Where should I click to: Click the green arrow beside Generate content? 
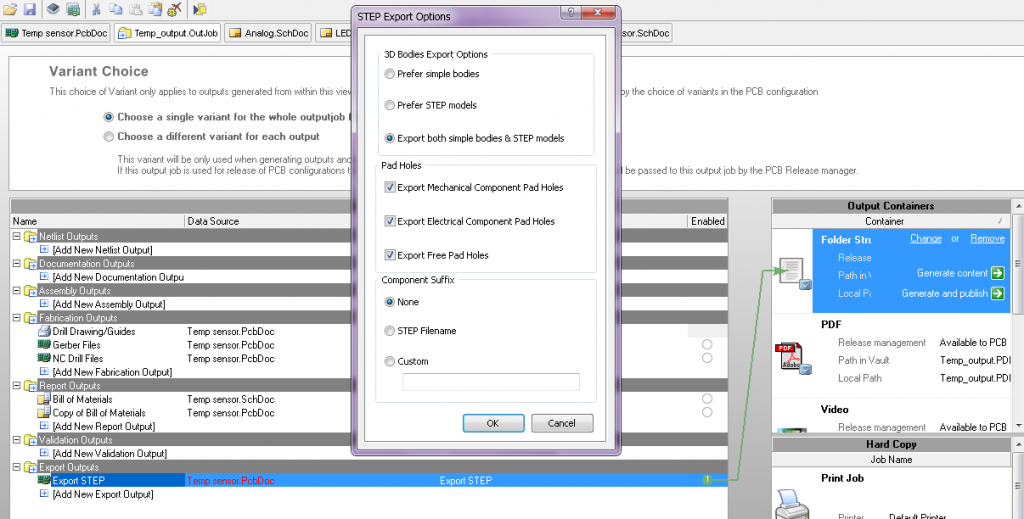[x=997, y=273]
